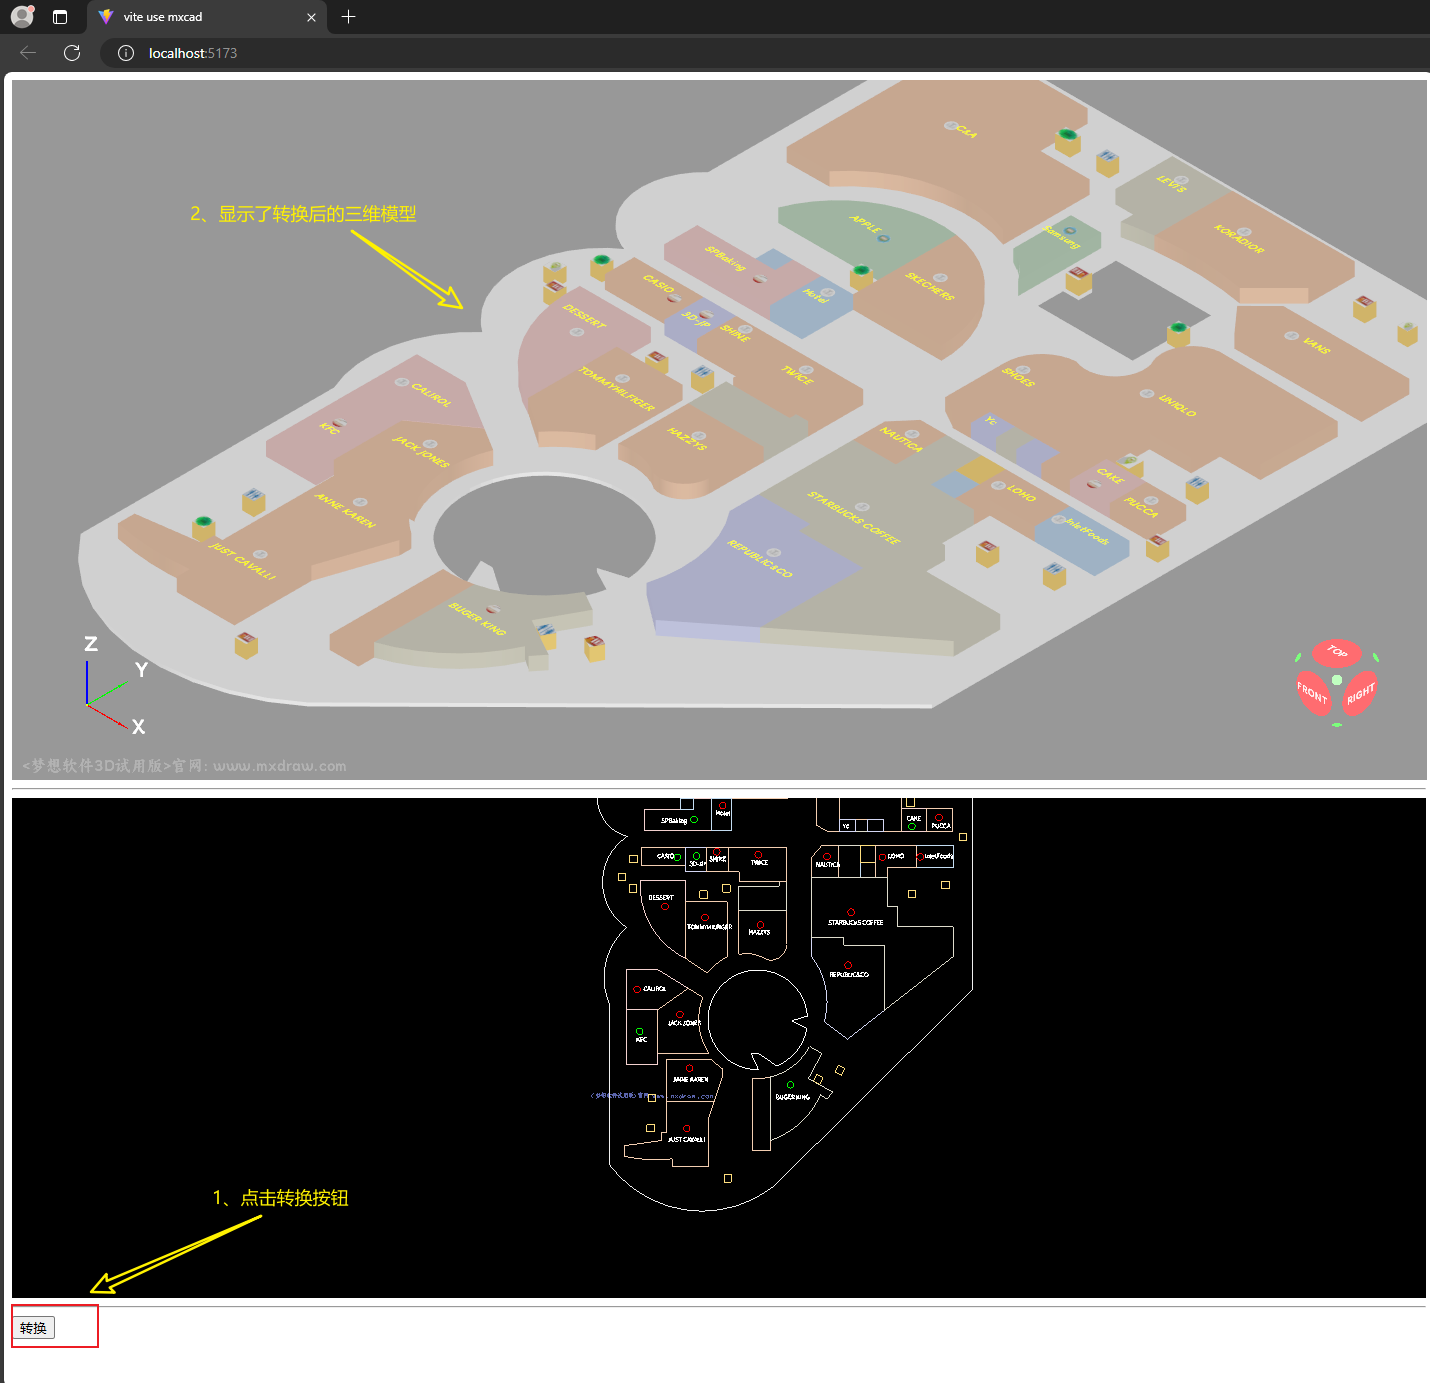Click the TOMMYHILFIGER label in 3D model
Image resolution: width=1430 pixels, height=1383 pixels.
pos(617,389)
